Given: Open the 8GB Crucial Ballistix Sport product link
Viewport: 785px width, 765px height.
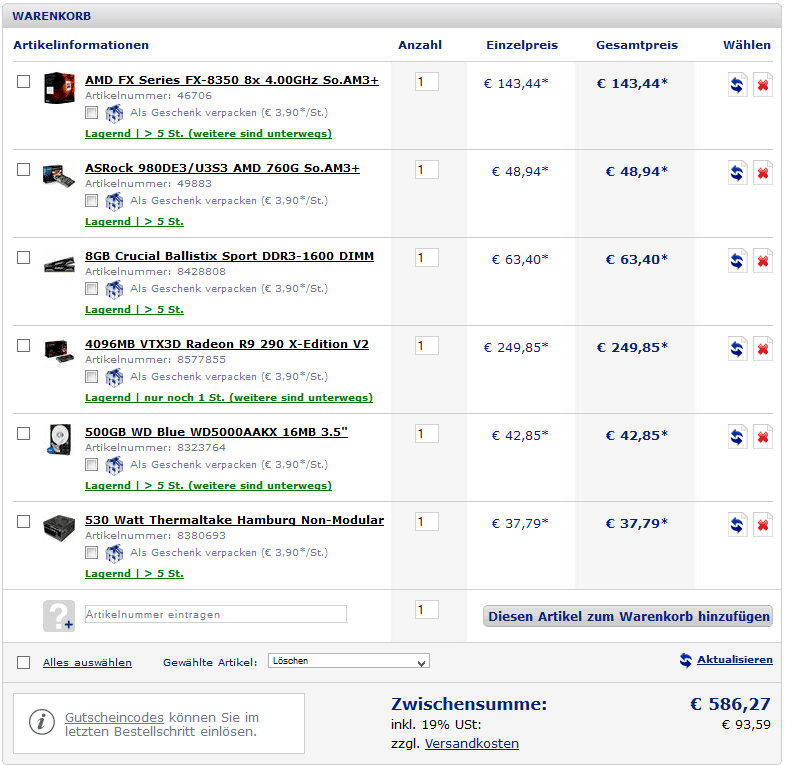Looking at the screenshot, I should (x=229, y=256).
